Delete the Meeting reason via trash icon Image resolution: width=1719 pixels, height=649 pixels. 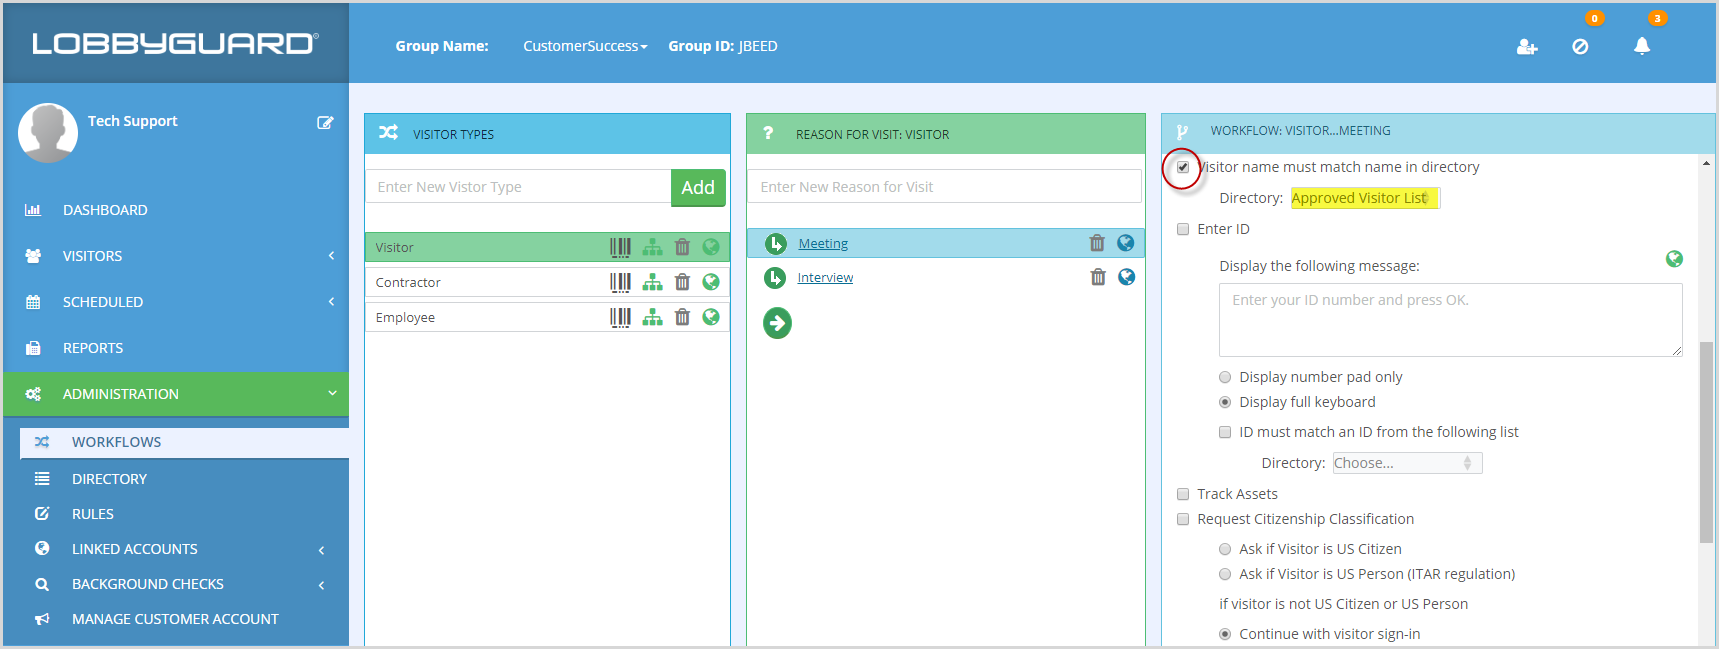coord(1097,243)
